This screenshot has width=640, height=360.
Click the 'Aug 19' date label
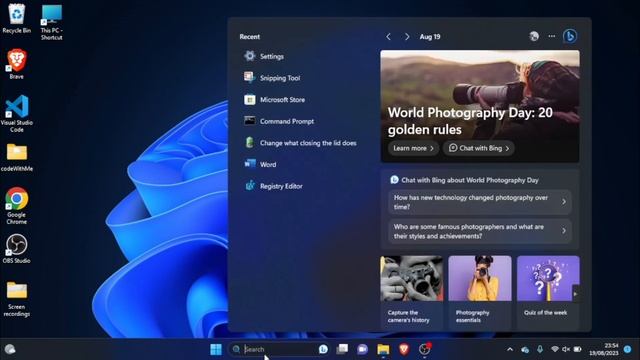[430, 37]
